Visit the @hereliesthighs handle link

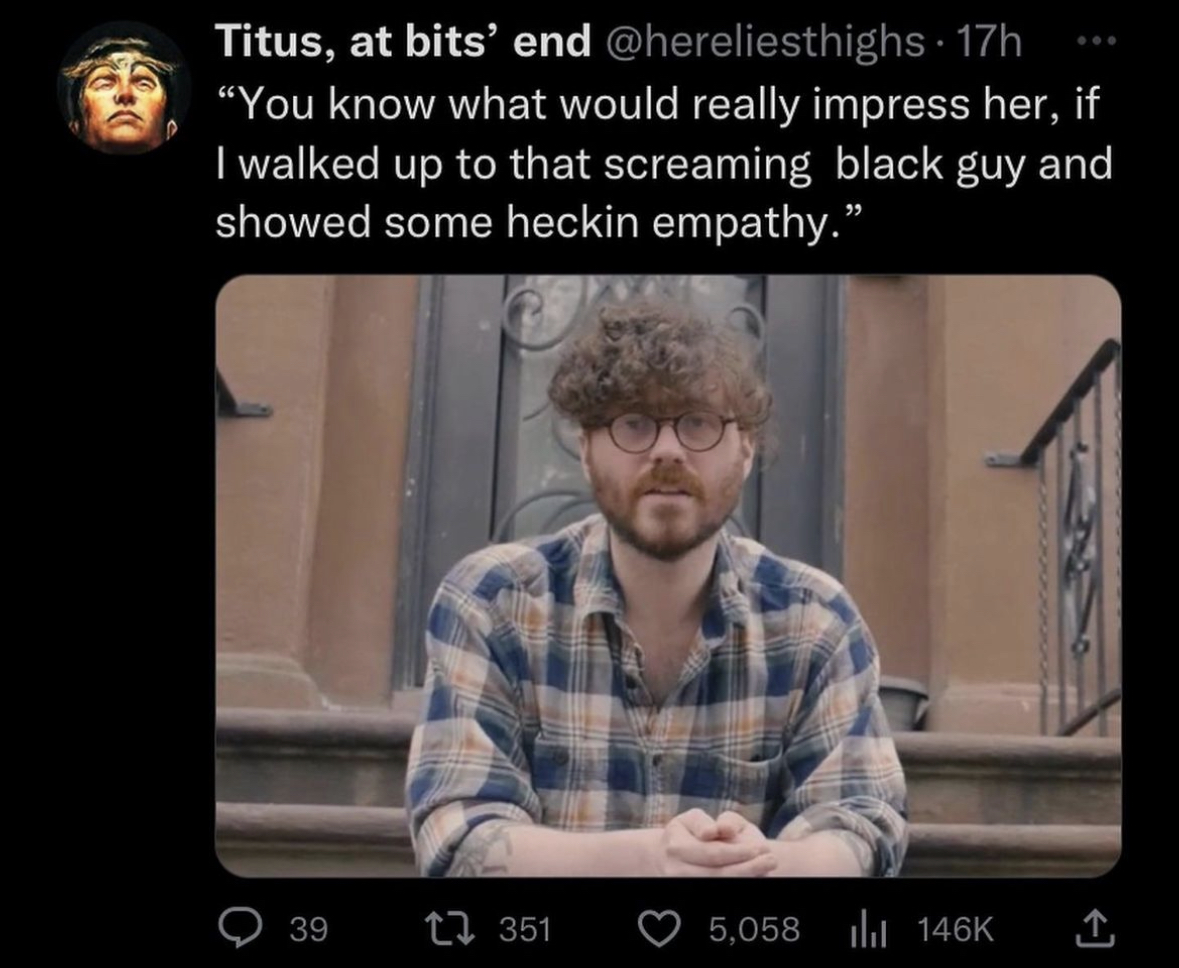click(x=762, y=42)
